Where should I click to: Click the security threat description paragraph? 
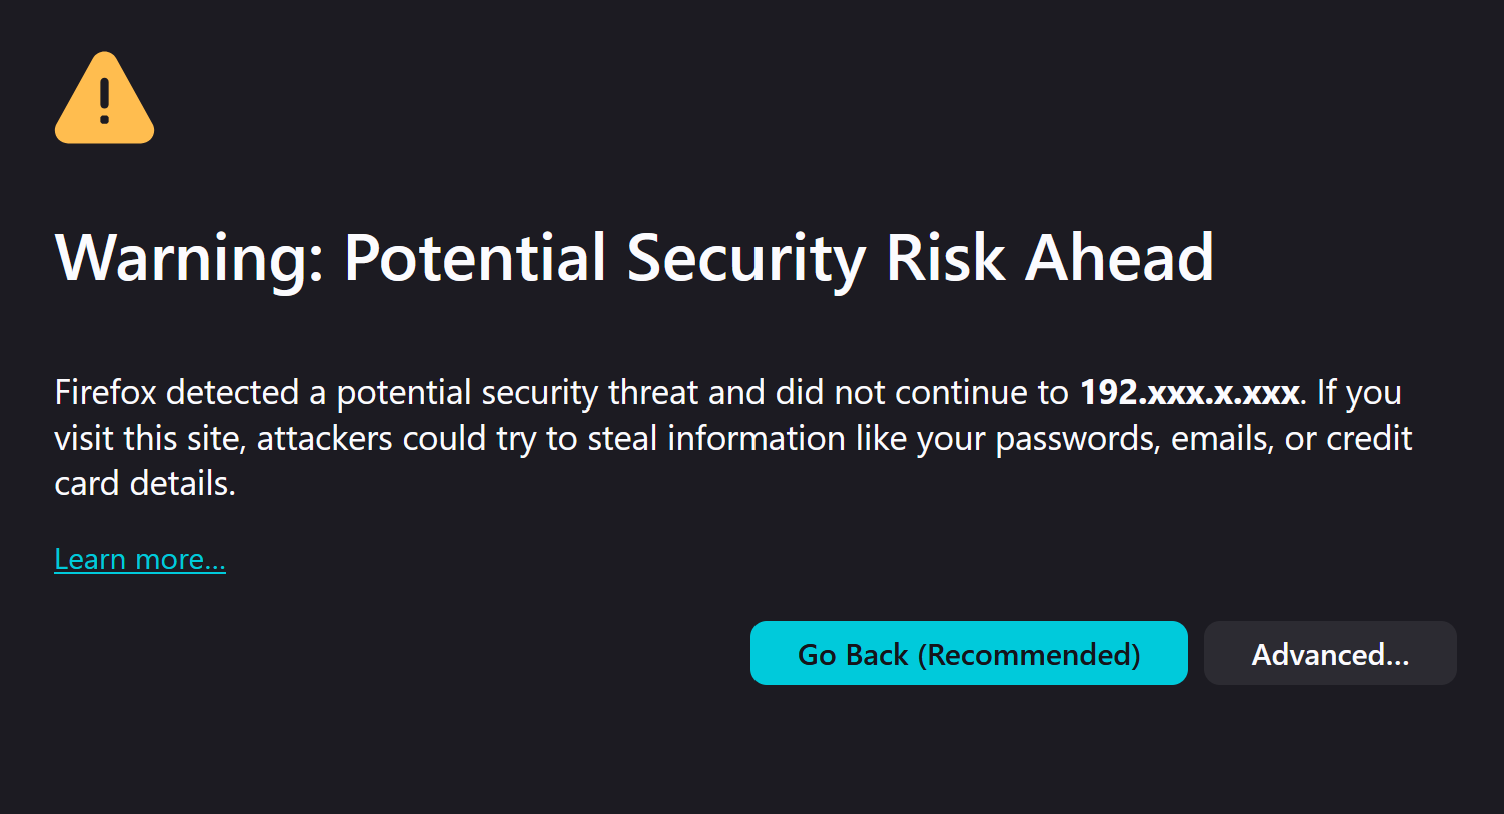(700, 437)
